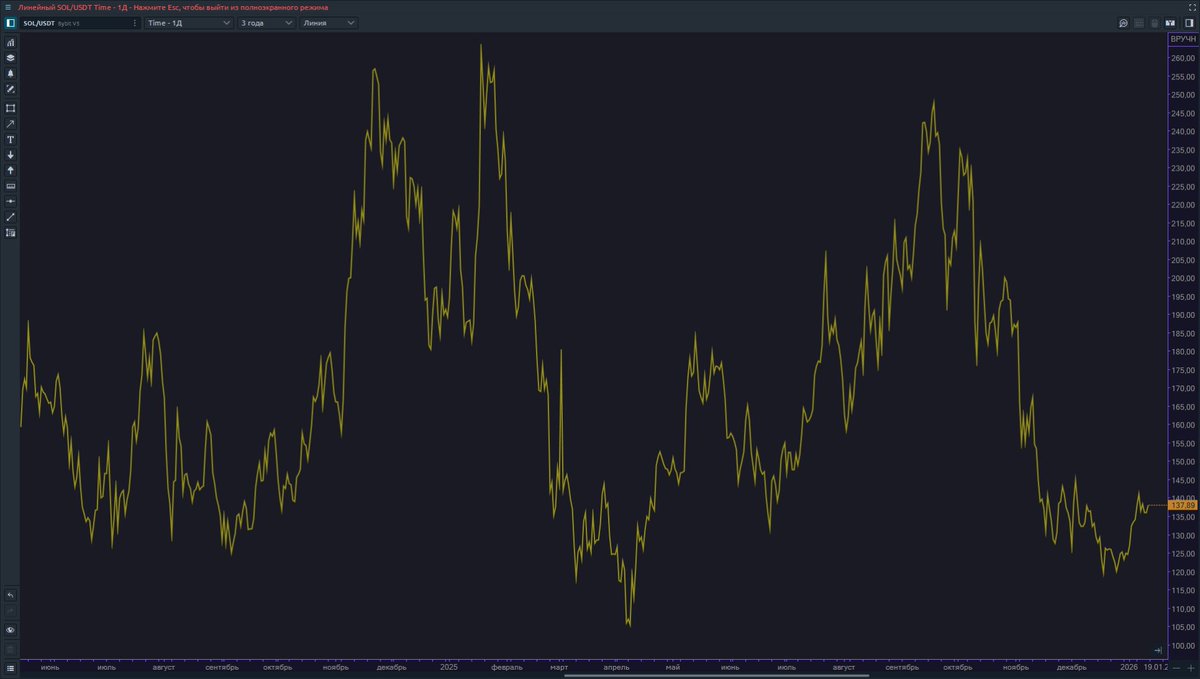
Task: Open the indicators bar-chart tool
Action: (x=11, y=43)
